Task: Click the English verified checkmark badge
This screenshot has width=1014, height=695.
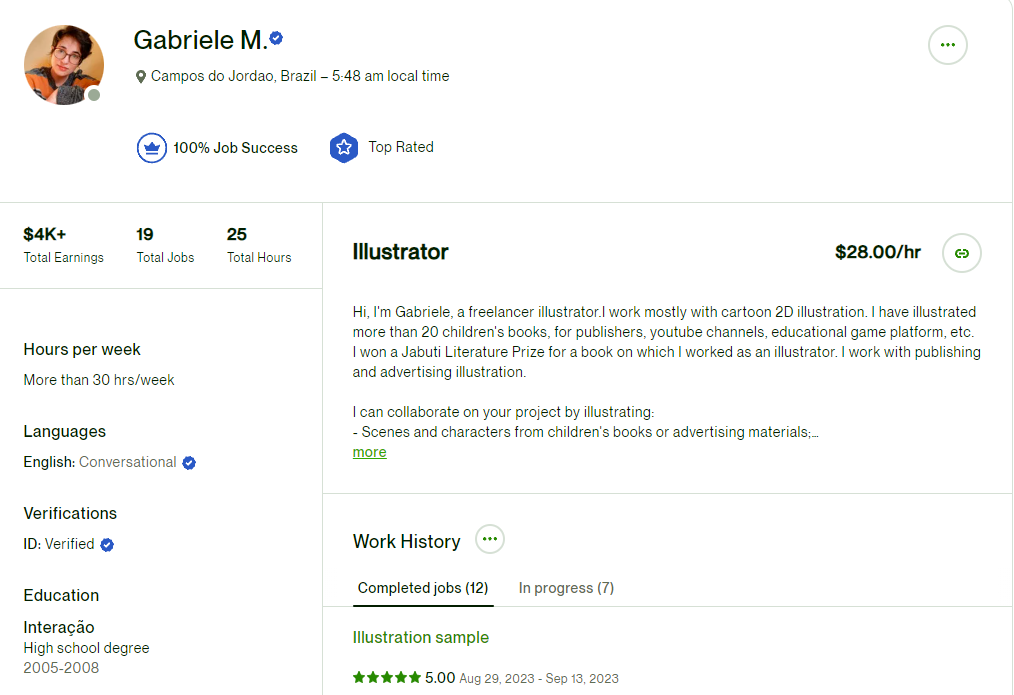Action: (x=189, y=463)
